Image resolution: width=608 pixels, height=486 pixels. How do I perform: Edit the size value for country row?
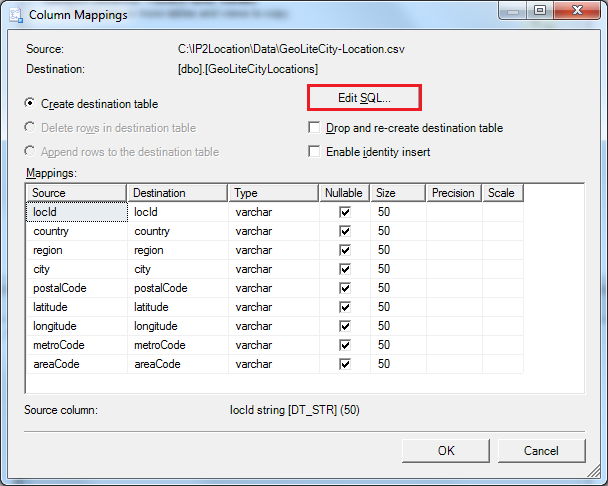click(x=398, y=231)
